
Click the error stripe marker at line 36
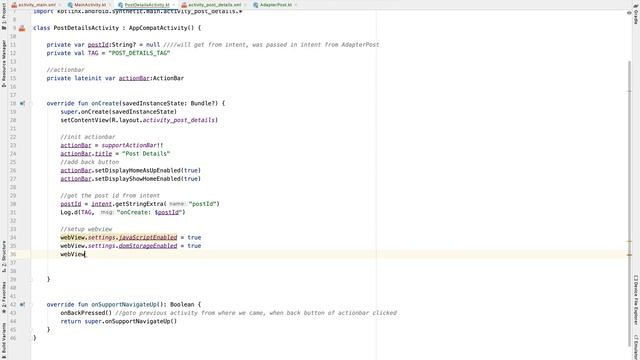click(629, 255)
